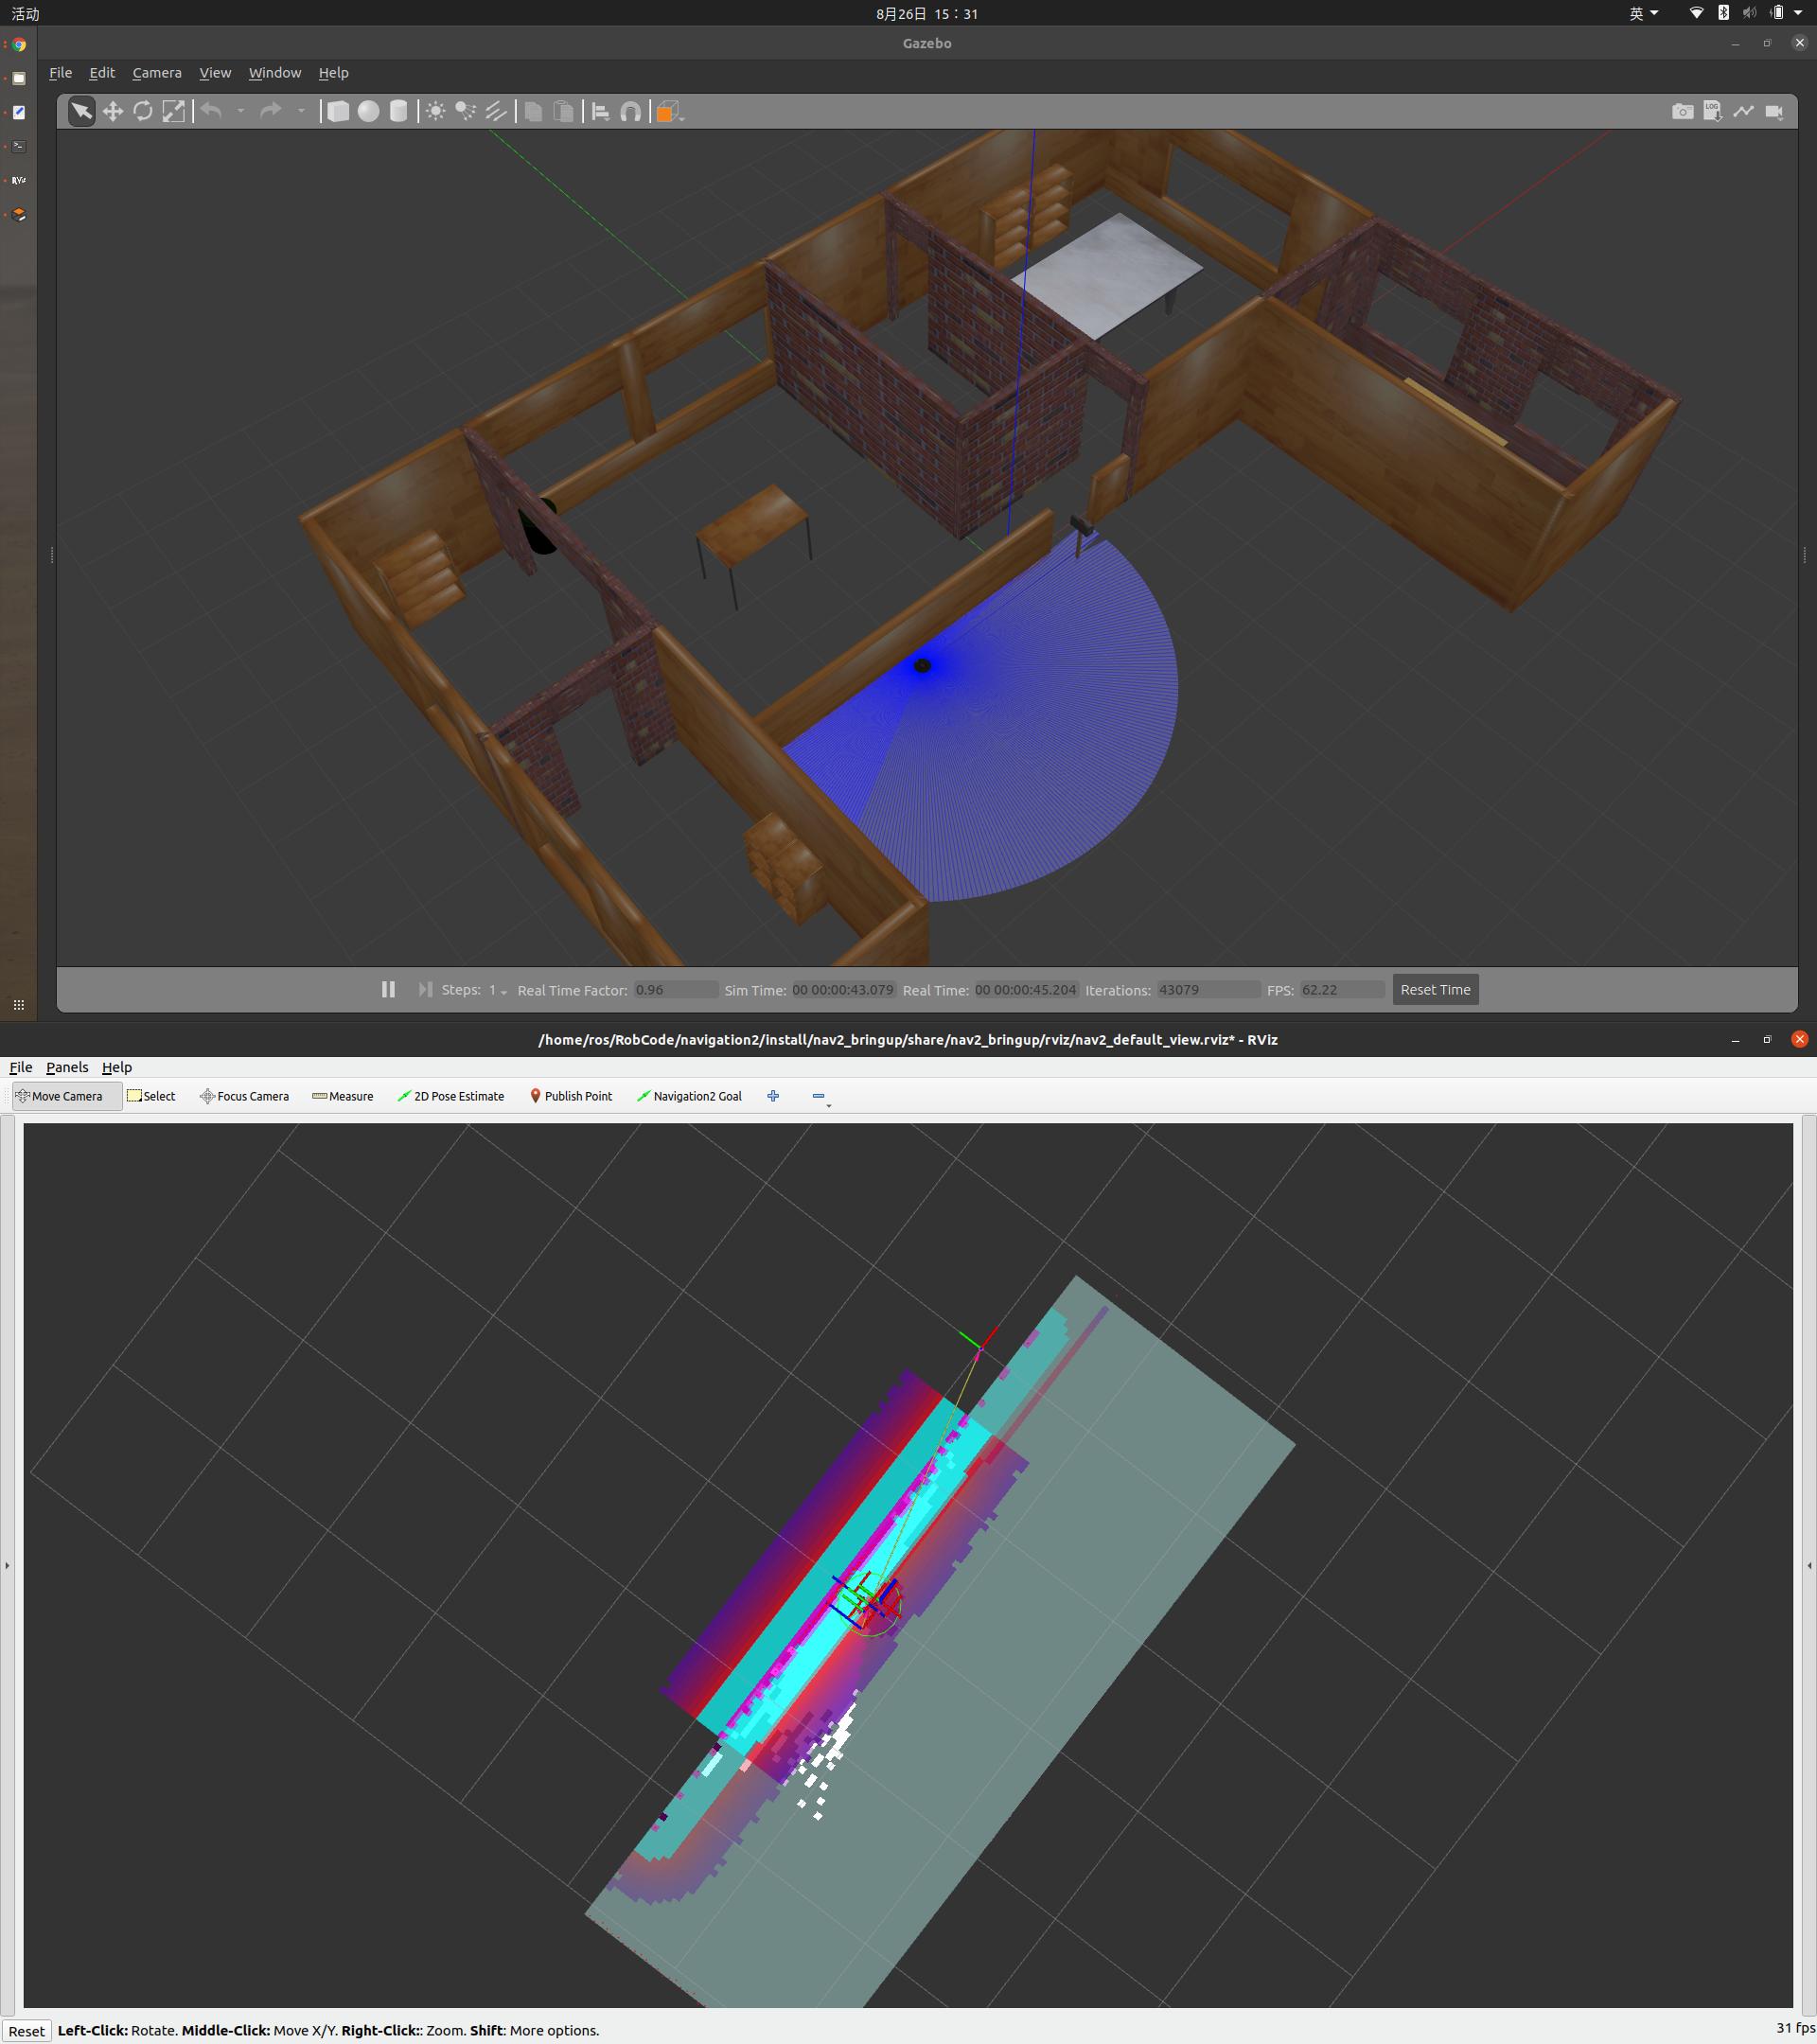1817x2044 pixels.
Task: Open the Camera menu in Gazebo
Action: 157,73
